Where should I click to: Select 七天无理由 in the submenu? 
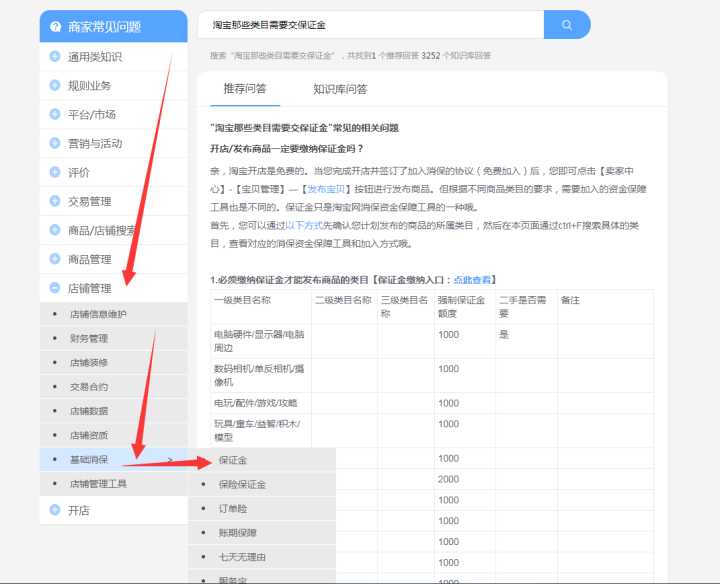[x=241, y=556]
